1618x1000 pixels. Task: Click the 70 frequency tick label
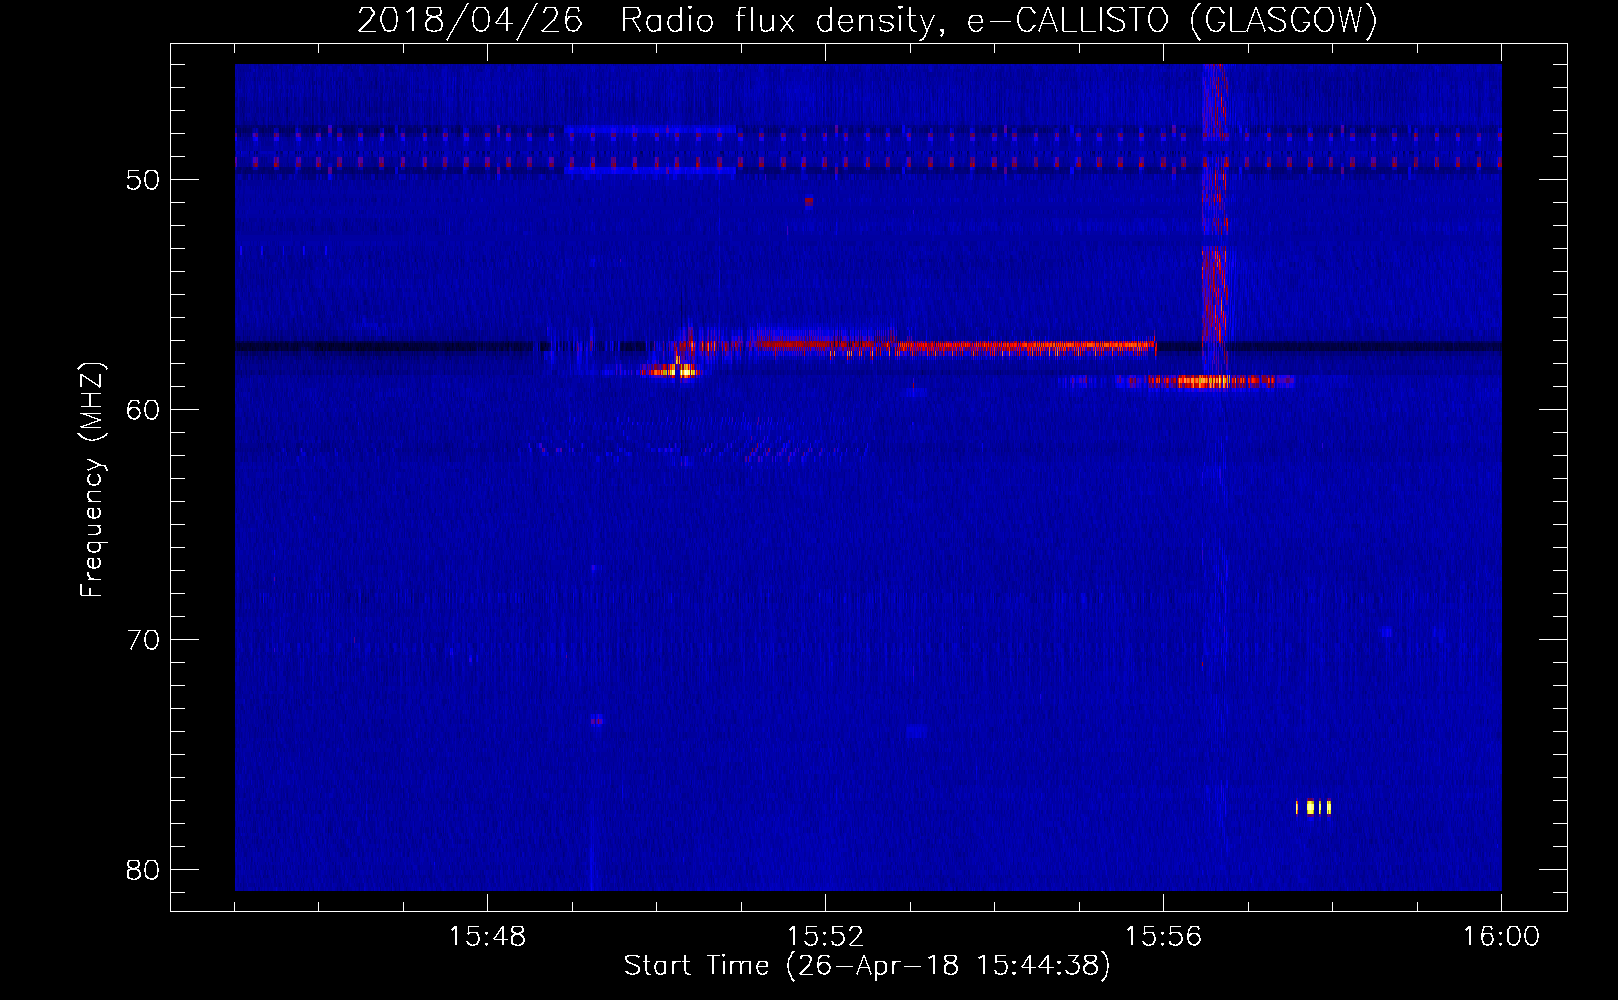[143, 640]
